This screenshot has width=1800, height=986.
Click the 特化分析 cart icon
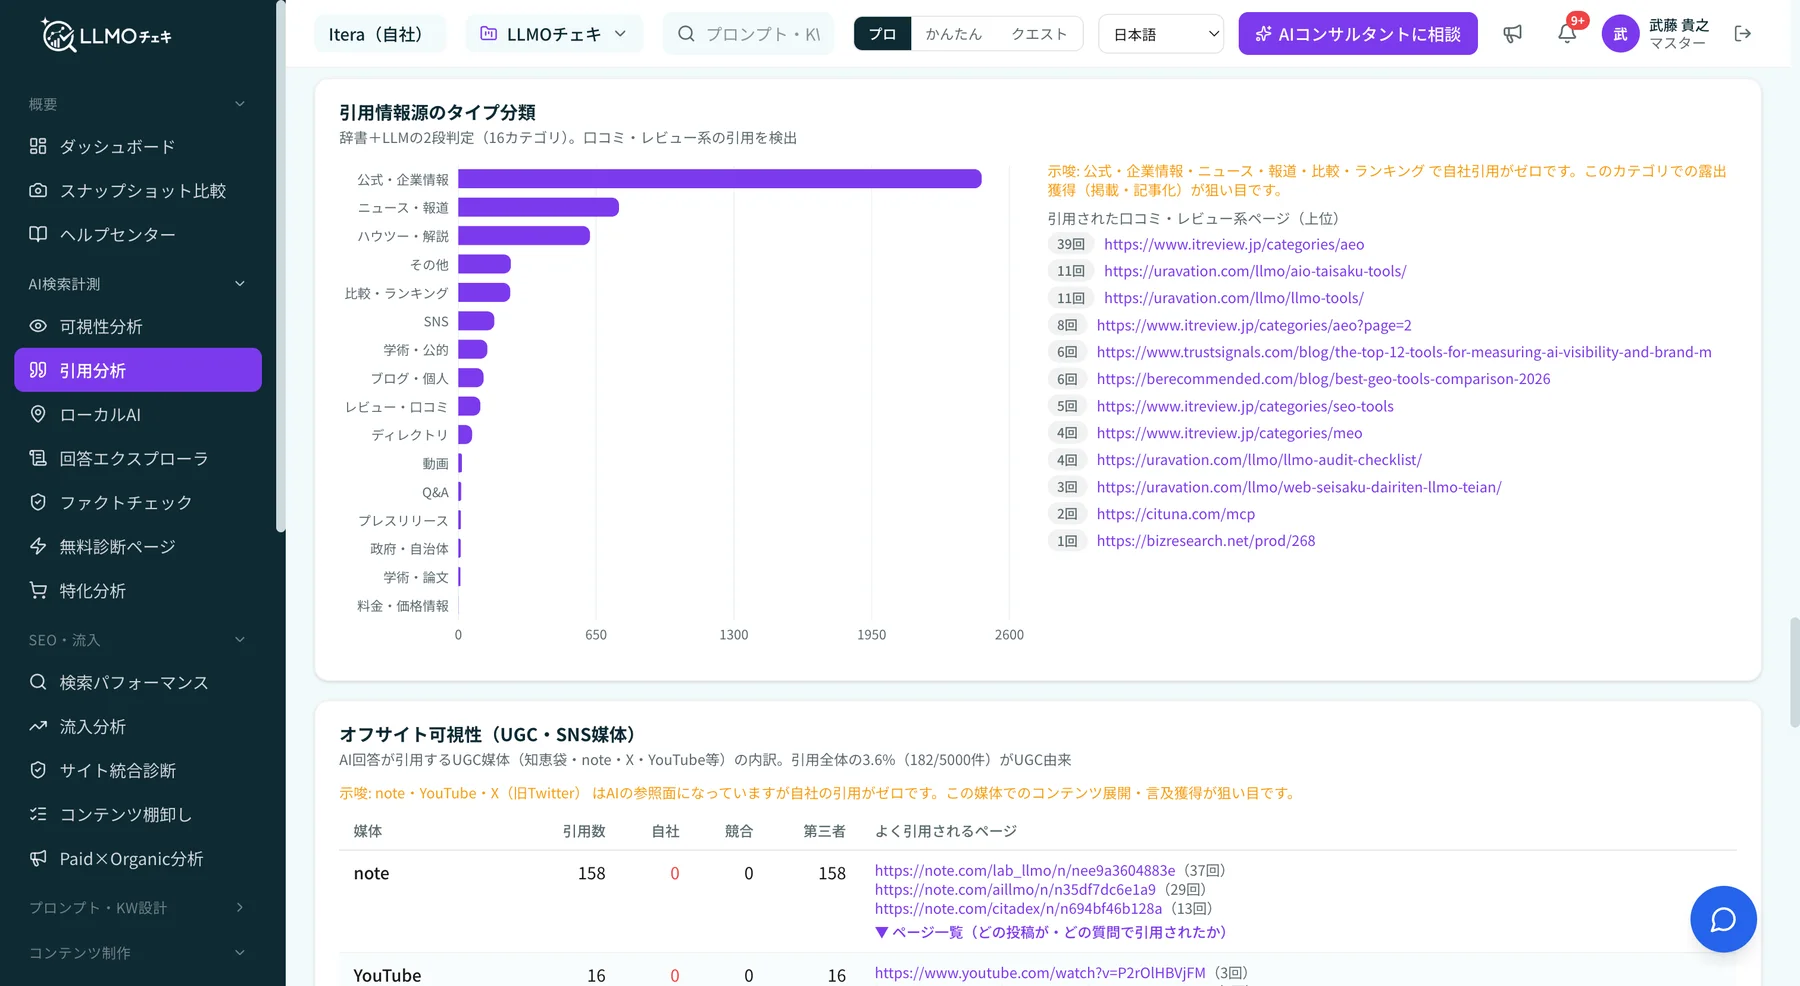[38, 590]
